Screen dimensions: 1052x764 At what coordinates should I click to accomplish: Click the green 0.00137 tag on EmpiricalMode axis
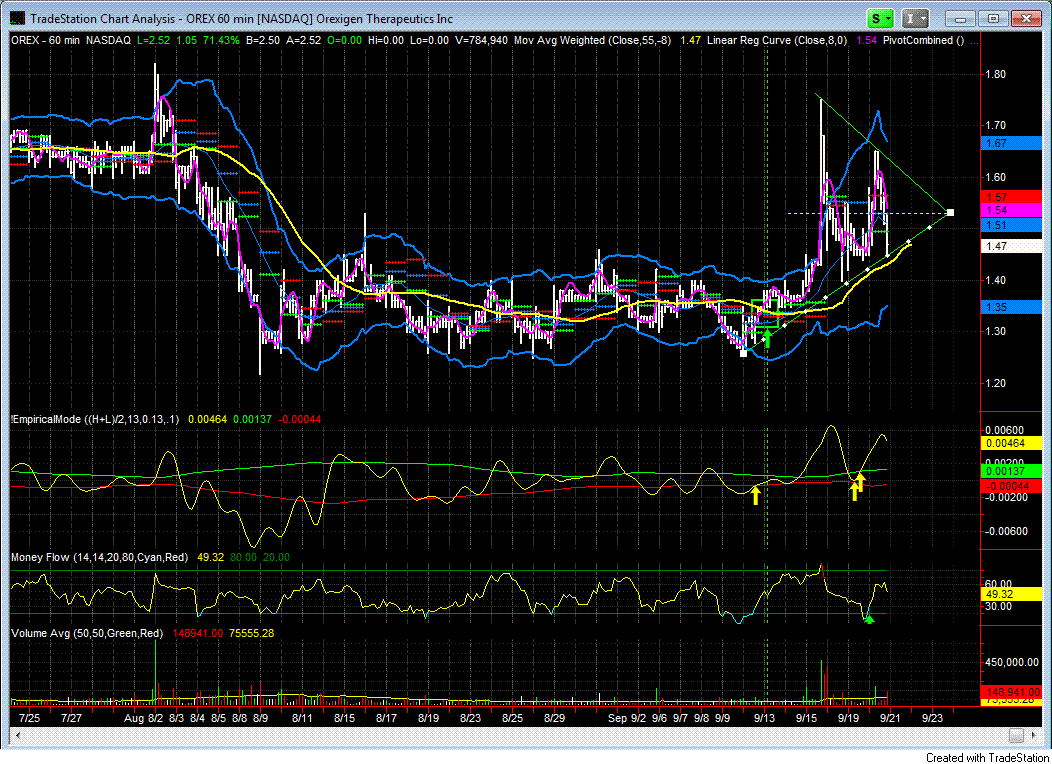click(x=1010, y=472)
